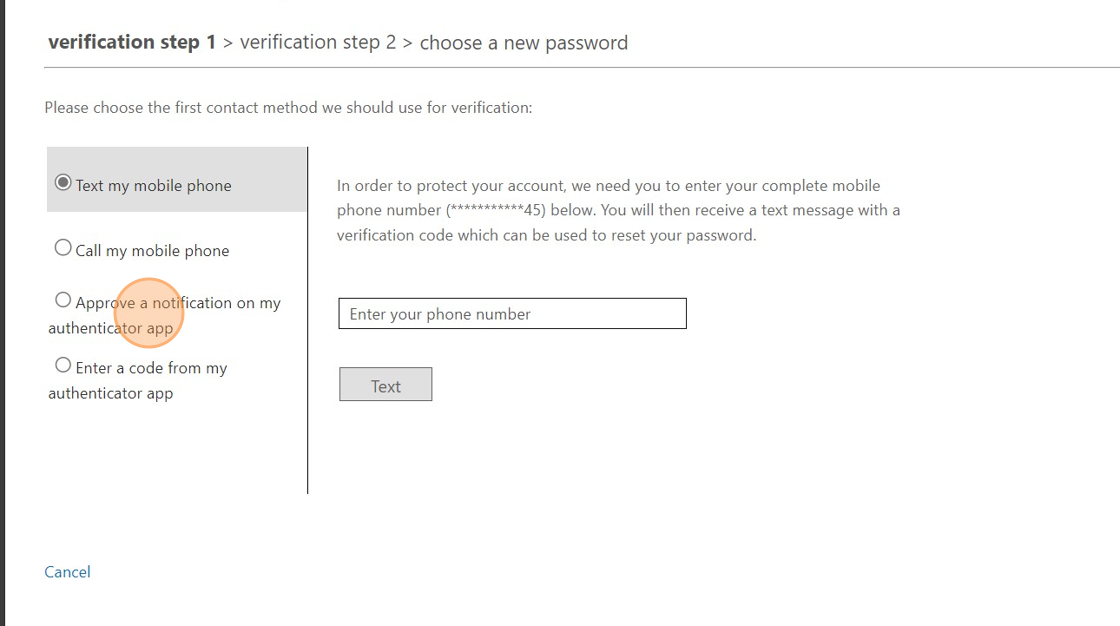The height and width of the screenshot is (626, 1120).
Task: Click the Text my mobile phone label text
Action: (x=153, y=186)
